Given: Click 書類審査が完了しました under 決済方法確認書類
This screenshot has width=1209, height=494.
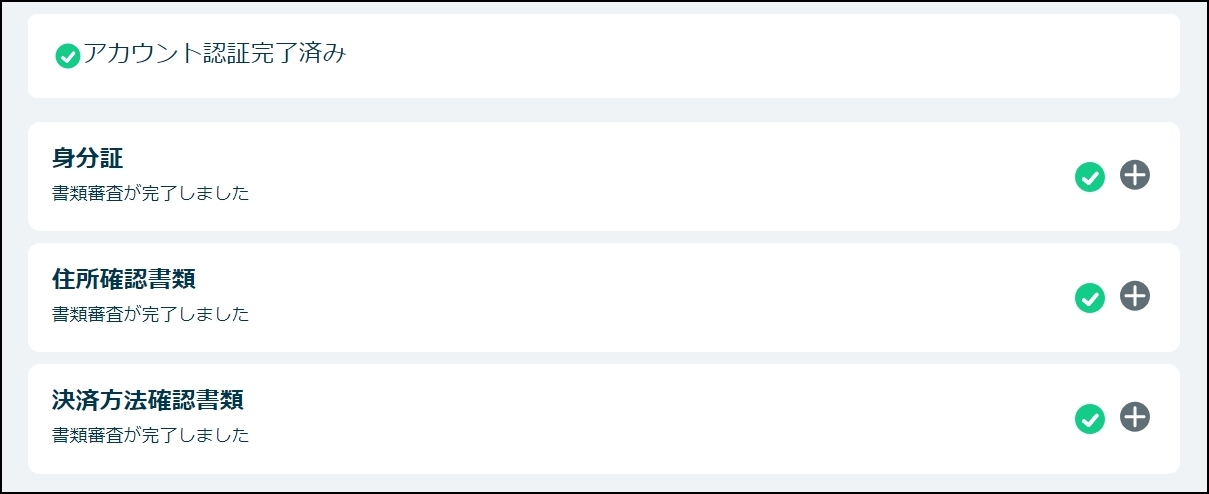Looking at the screenshot, I should click(x=150, y=436).
